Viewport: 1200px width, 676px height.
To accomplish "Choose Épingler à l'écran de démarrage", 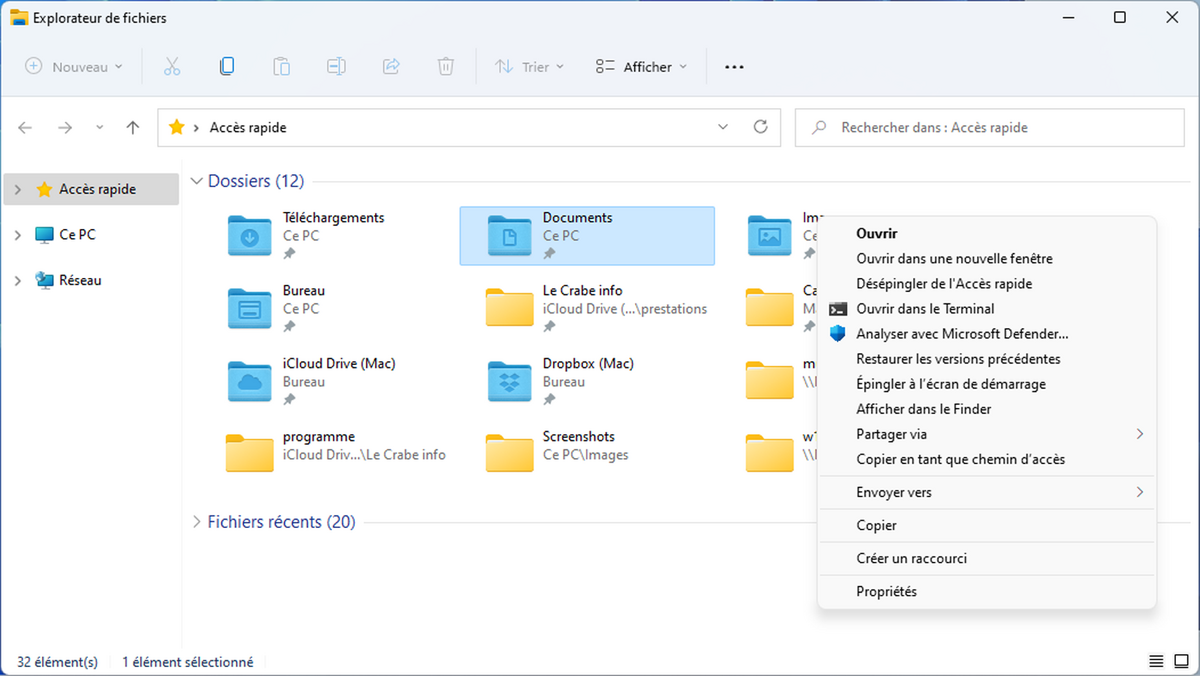I will 987,384.
